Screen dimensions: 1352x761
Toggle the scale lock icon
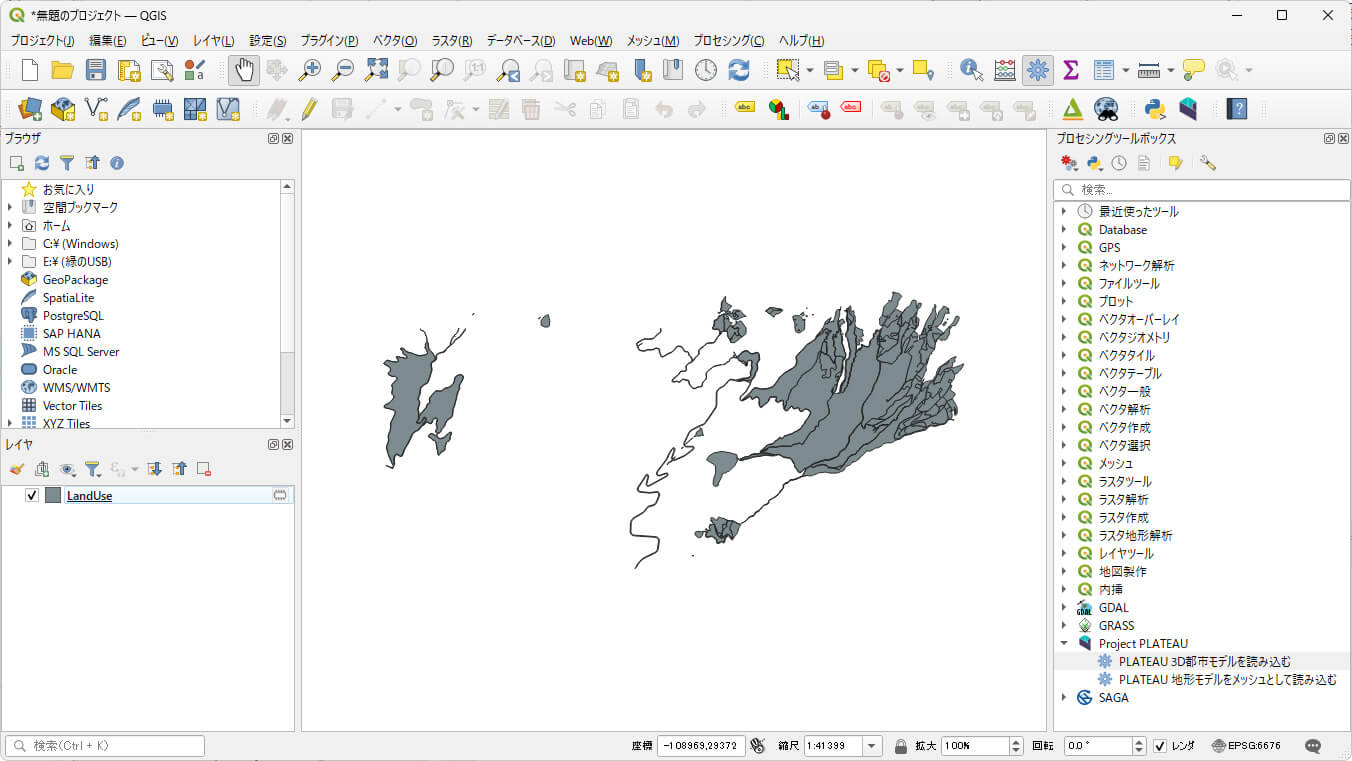[x=901, y=746]
